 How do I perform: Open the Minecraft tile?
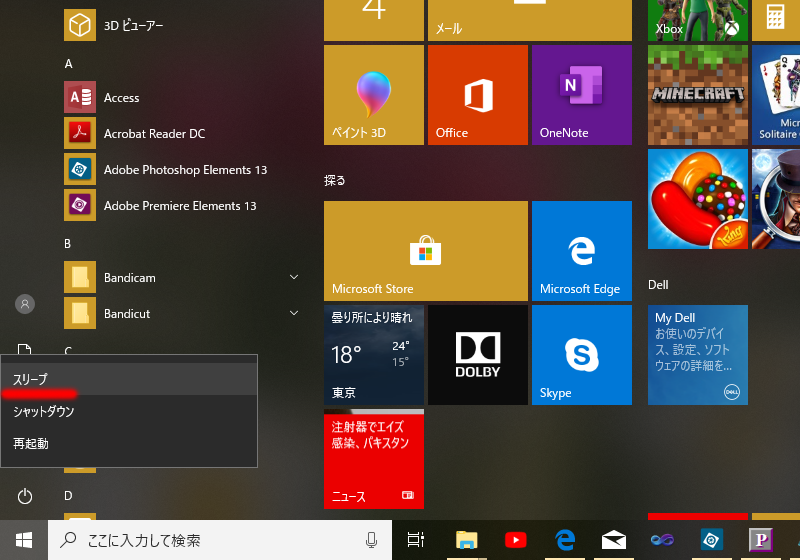(x=698, y=95)
